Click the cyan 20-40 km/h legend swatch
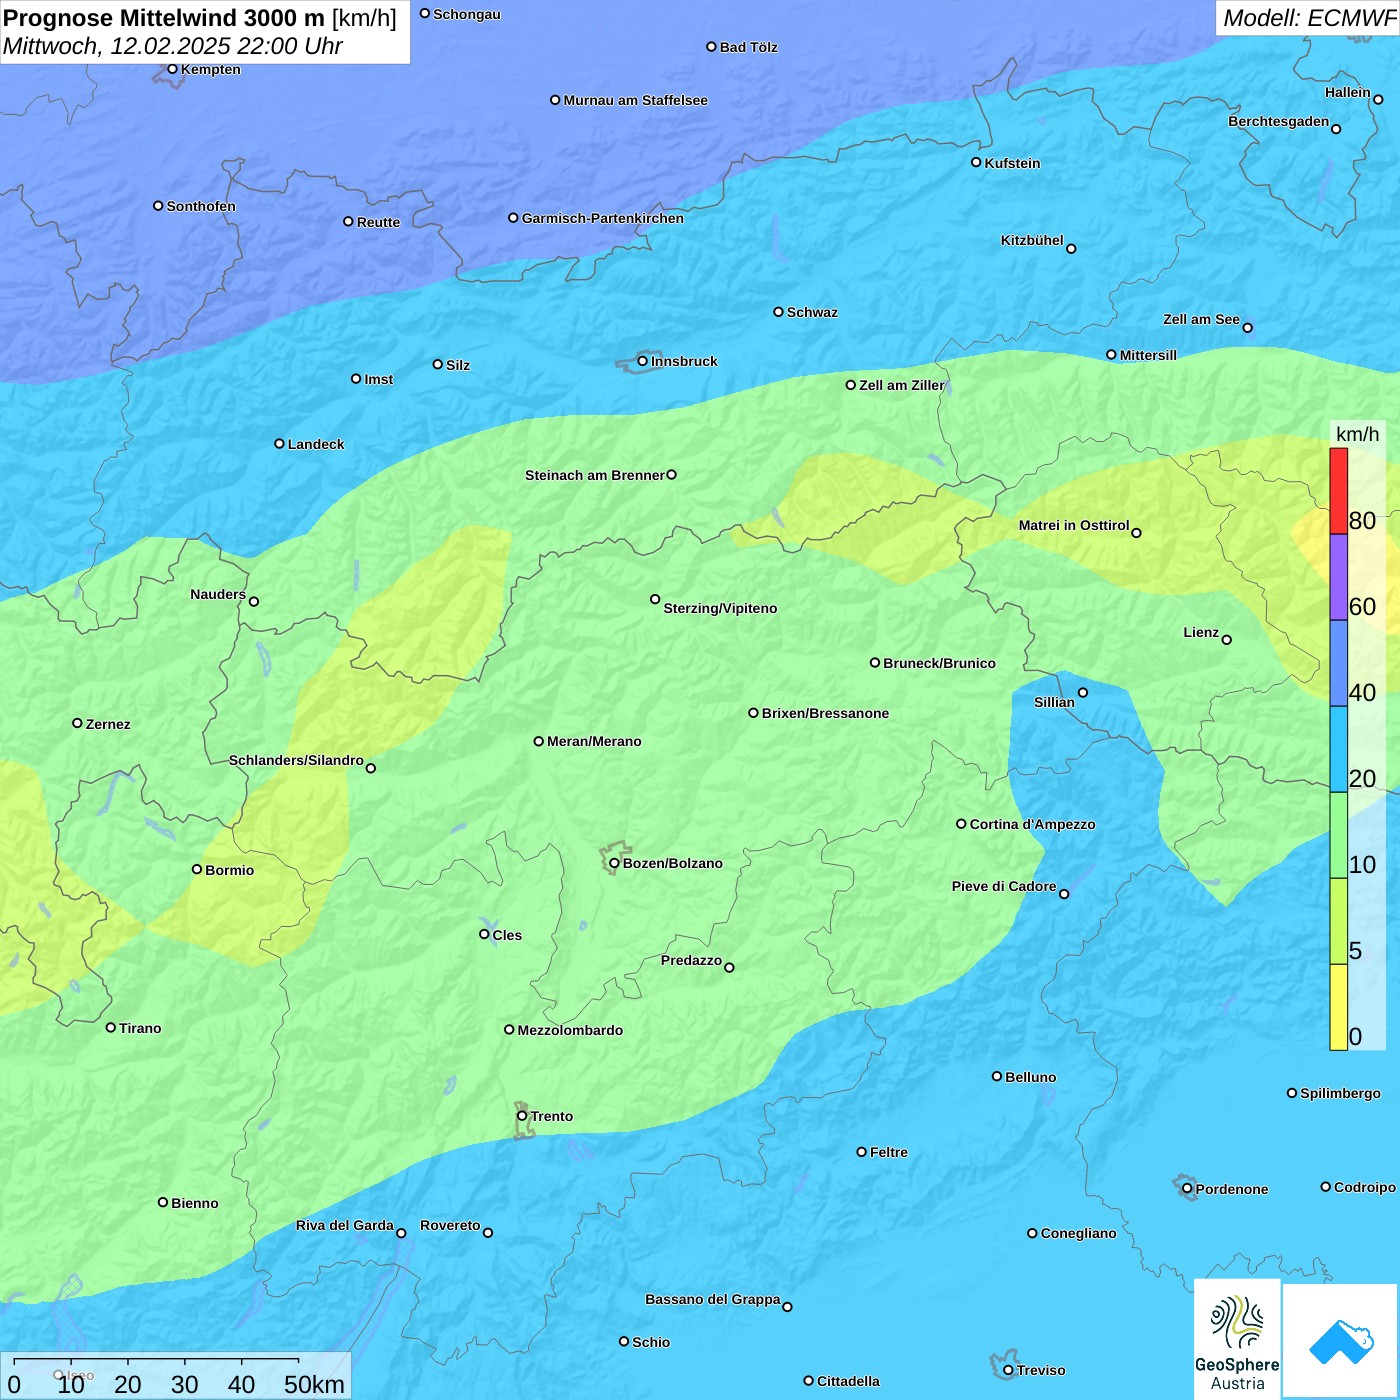1400x1400 pixels. [x=1338, y=749]
